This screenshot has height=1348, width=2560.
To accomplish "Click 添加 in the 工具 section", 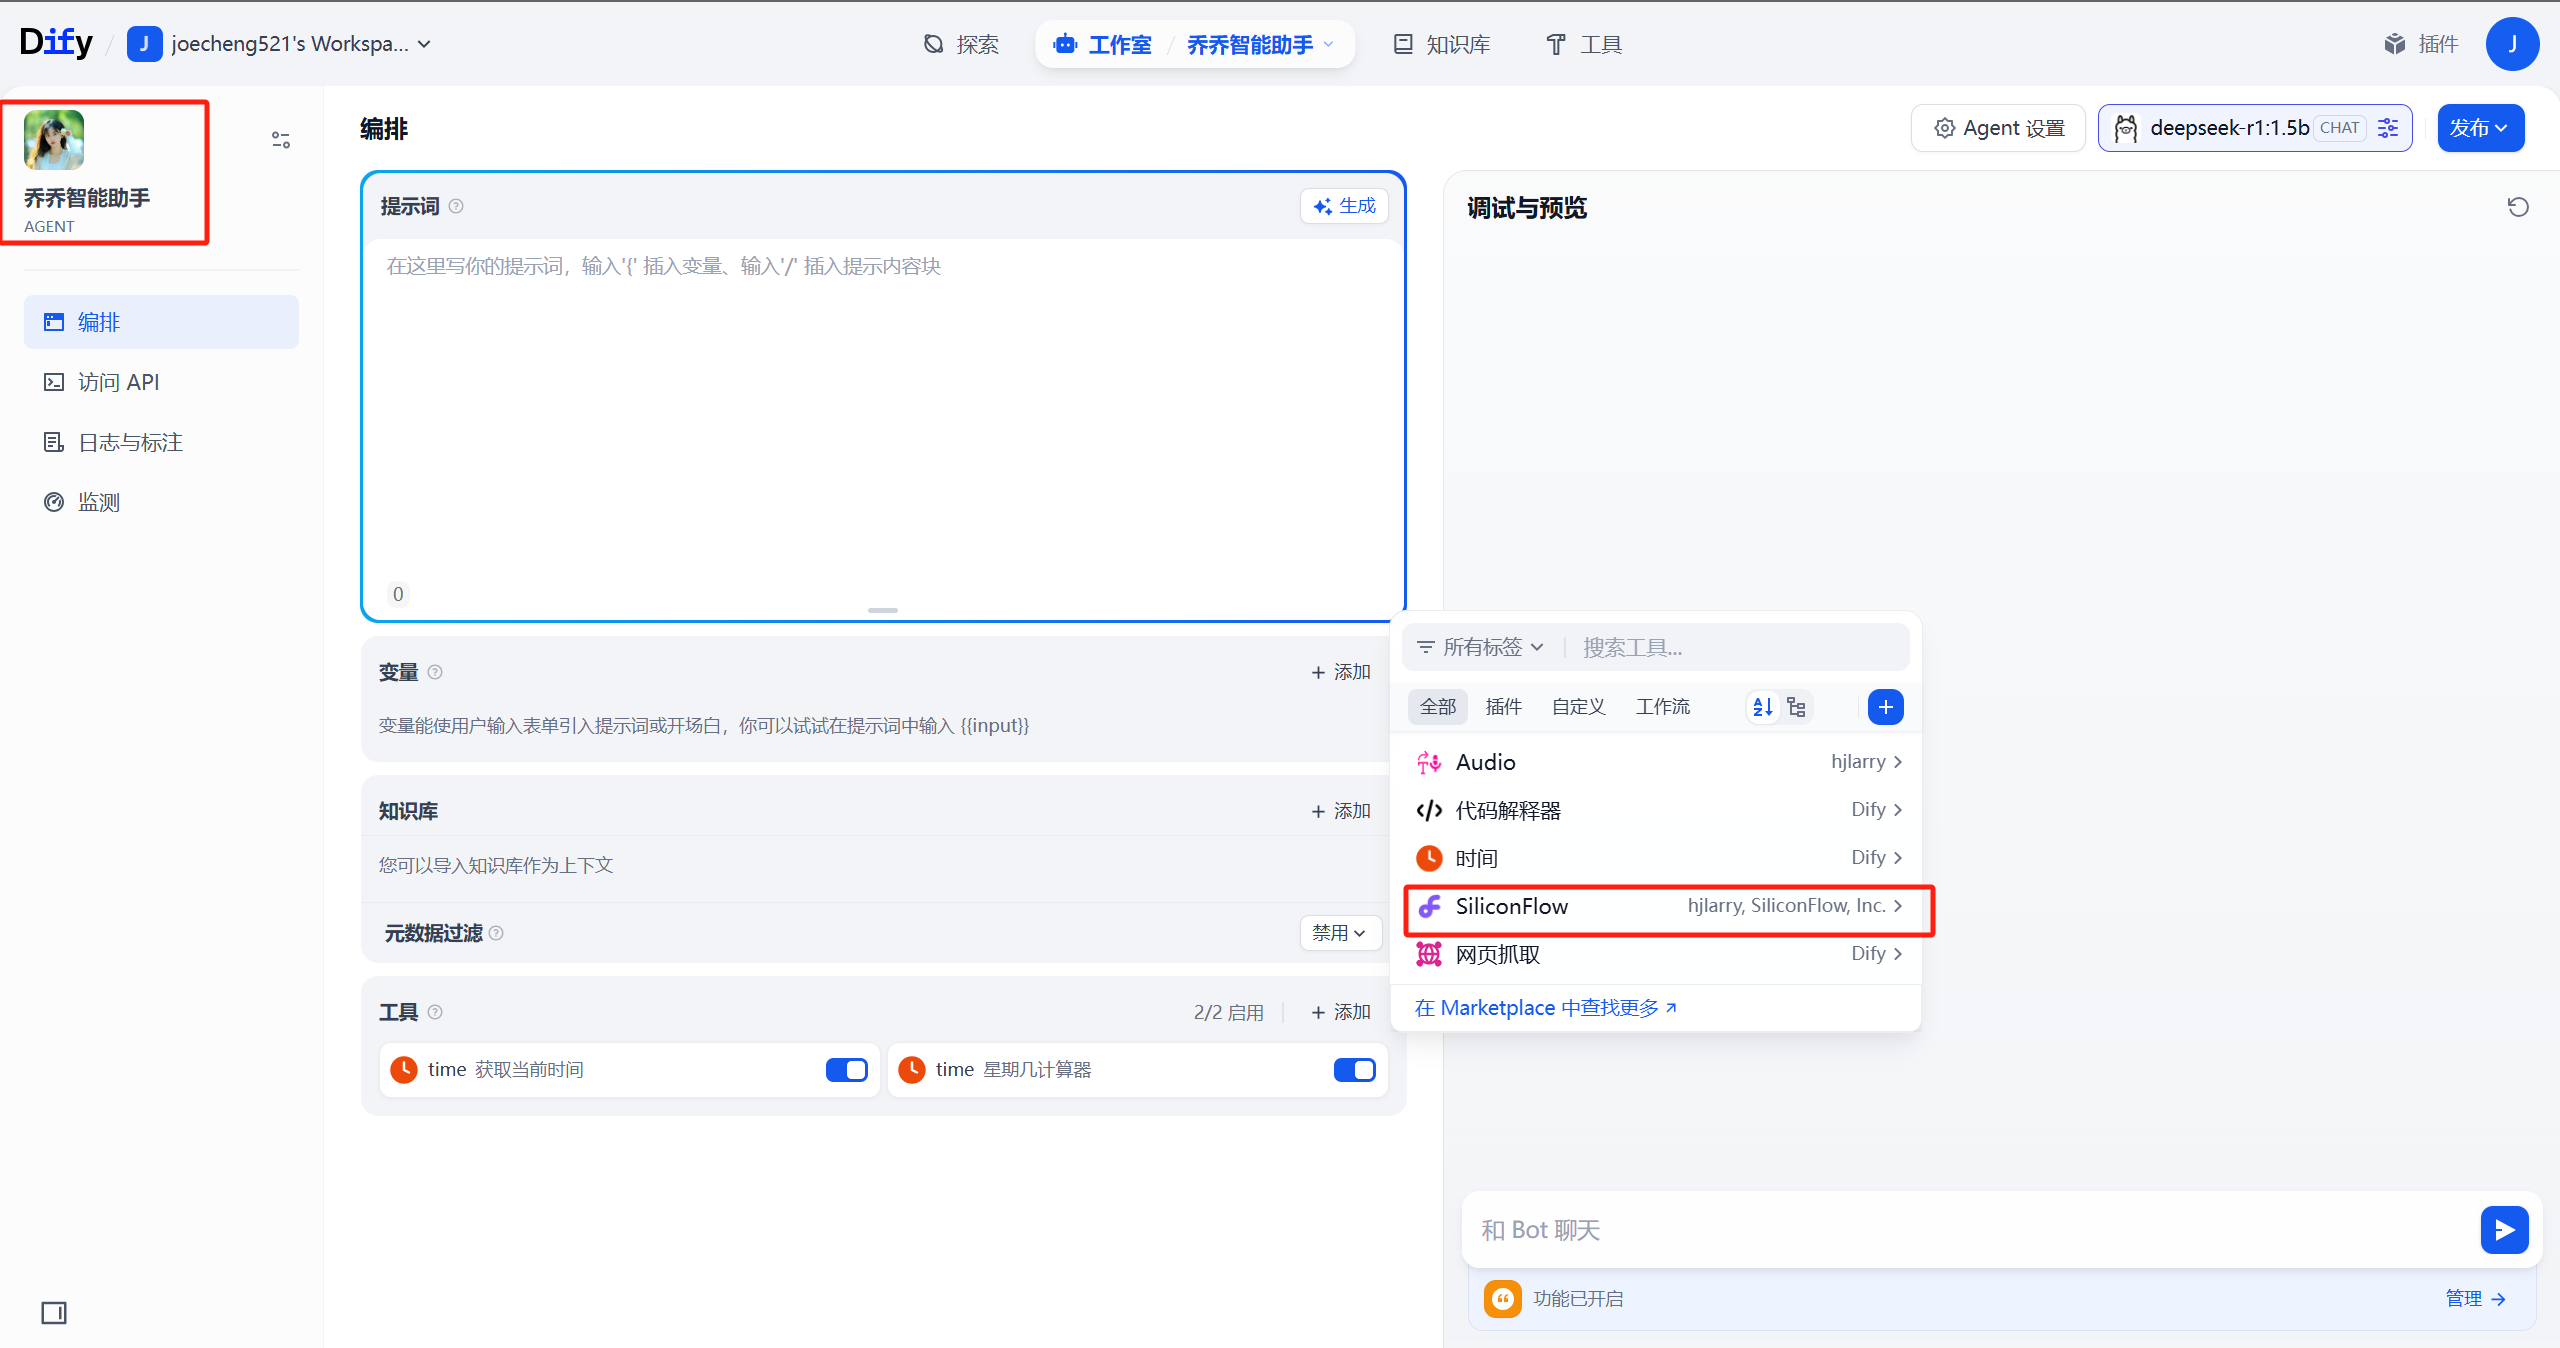I will tap(1341, 1012).
